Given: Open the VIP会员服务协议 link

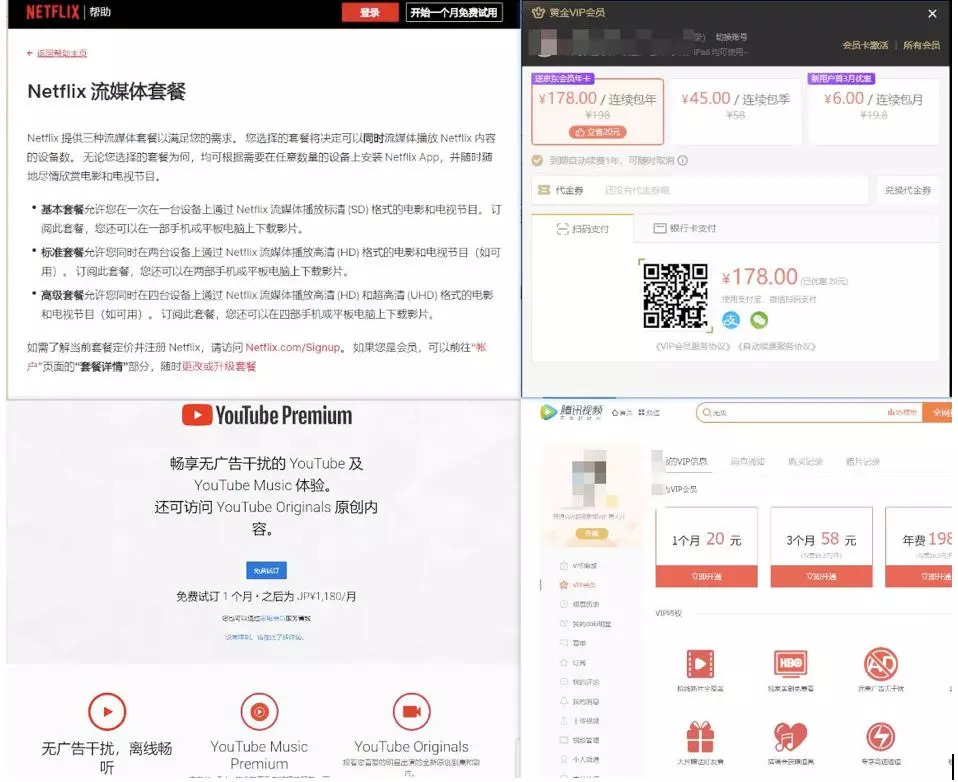Looking at the screenshot, I should [x=693, y=346].
